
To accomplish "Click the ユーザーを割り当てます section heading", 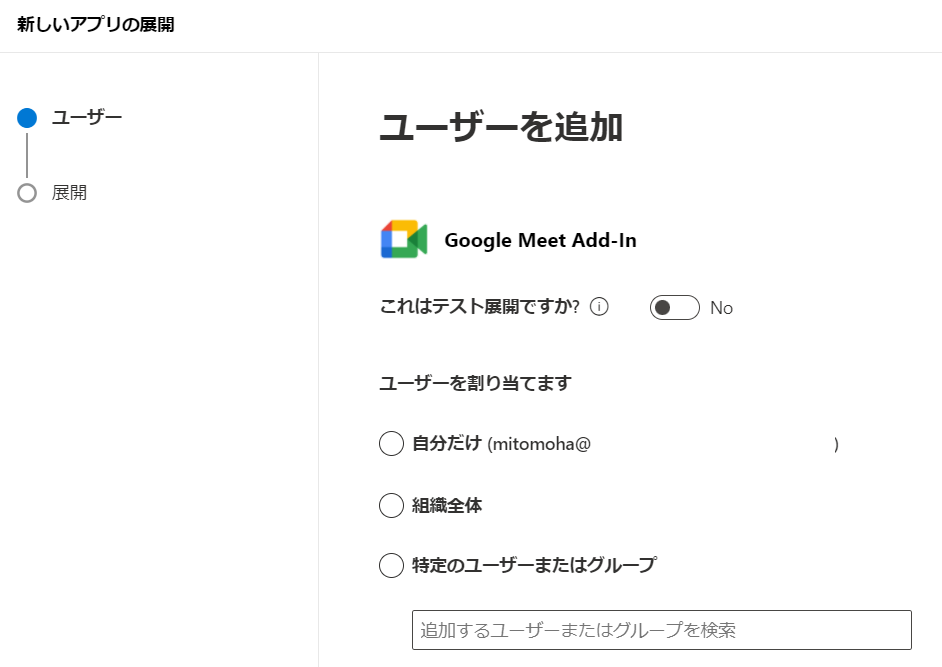I will [x=475, y=383].
